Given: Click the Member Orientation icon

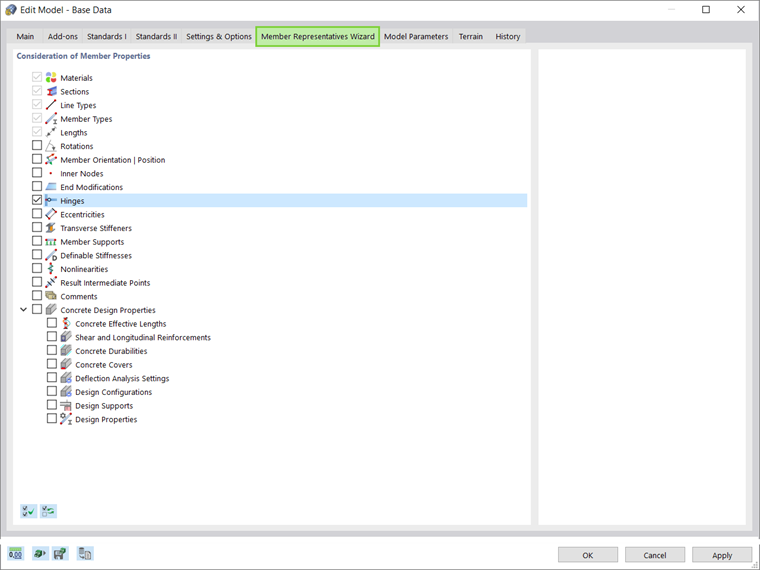Looking at the screenshot, I should pos(51,159).
